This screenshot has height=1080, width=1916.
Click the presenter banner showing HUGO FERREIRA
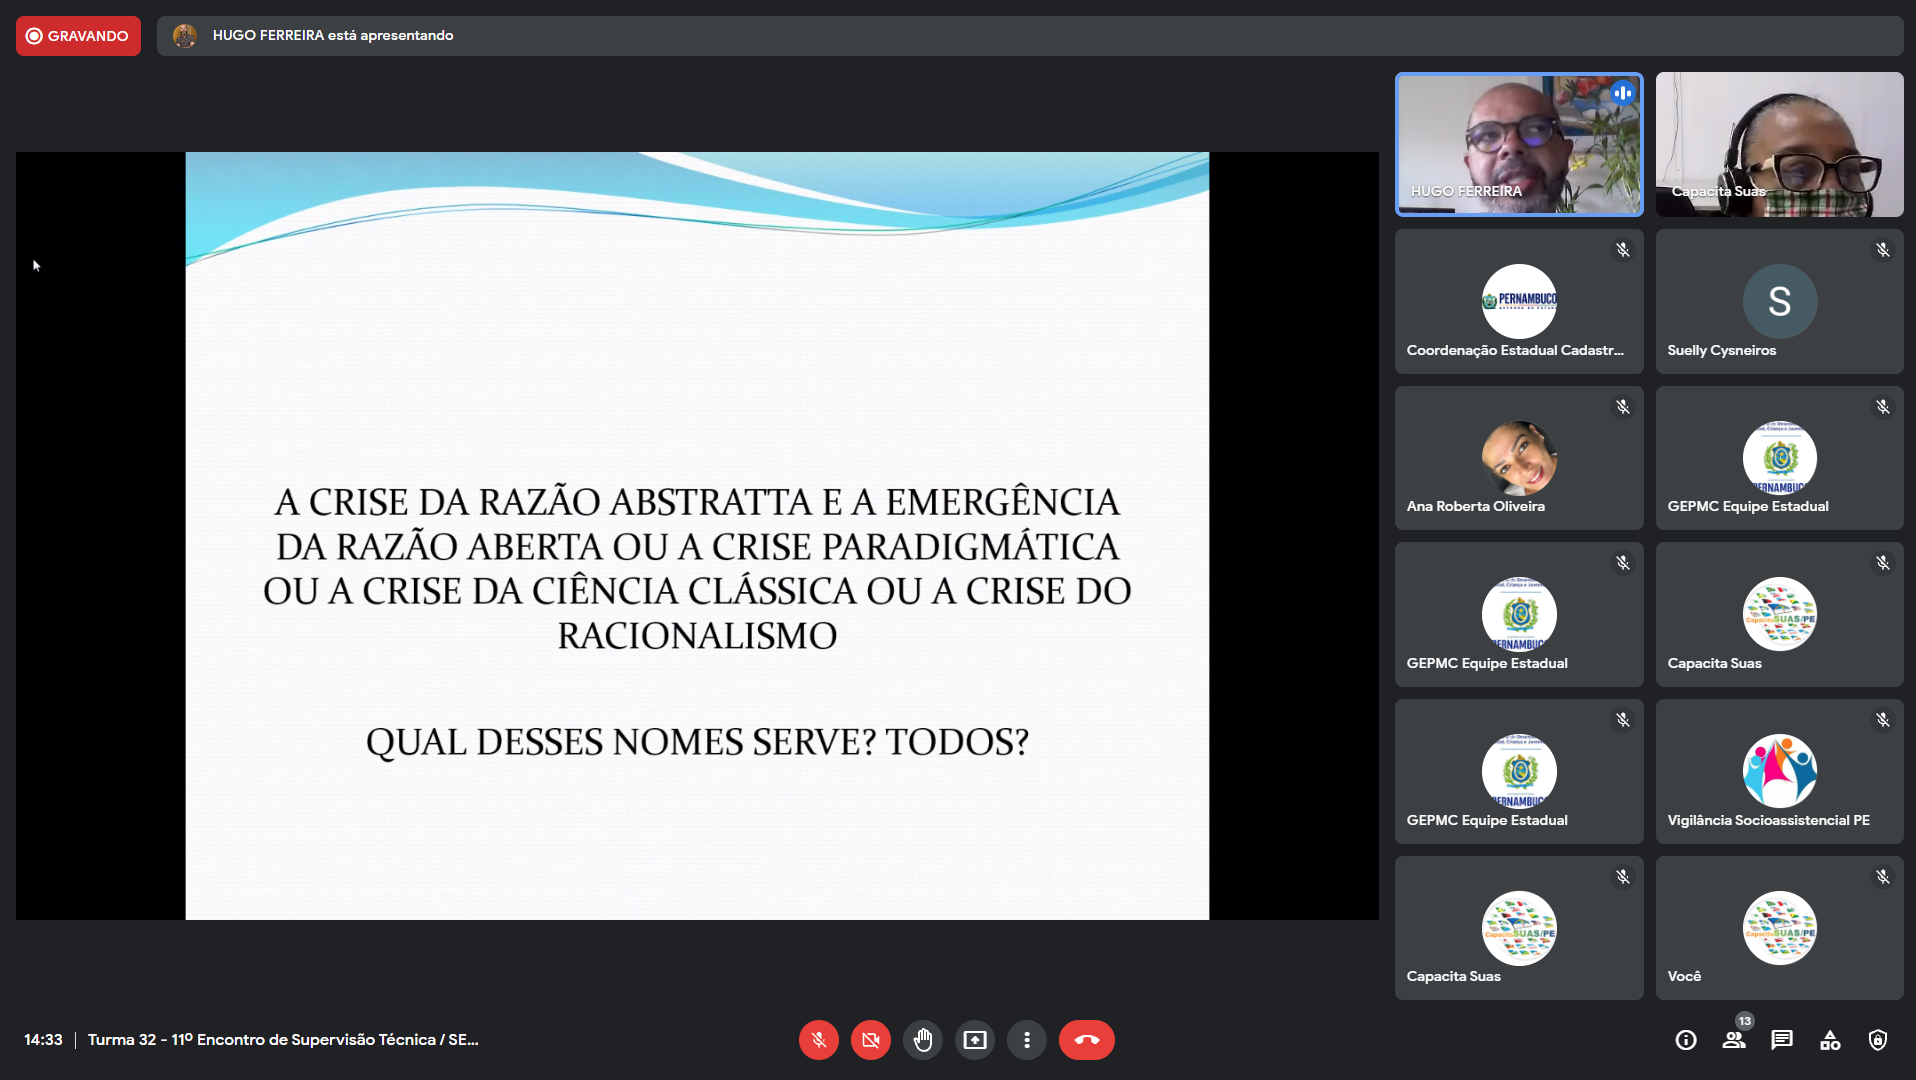click(x=332, y=36)
